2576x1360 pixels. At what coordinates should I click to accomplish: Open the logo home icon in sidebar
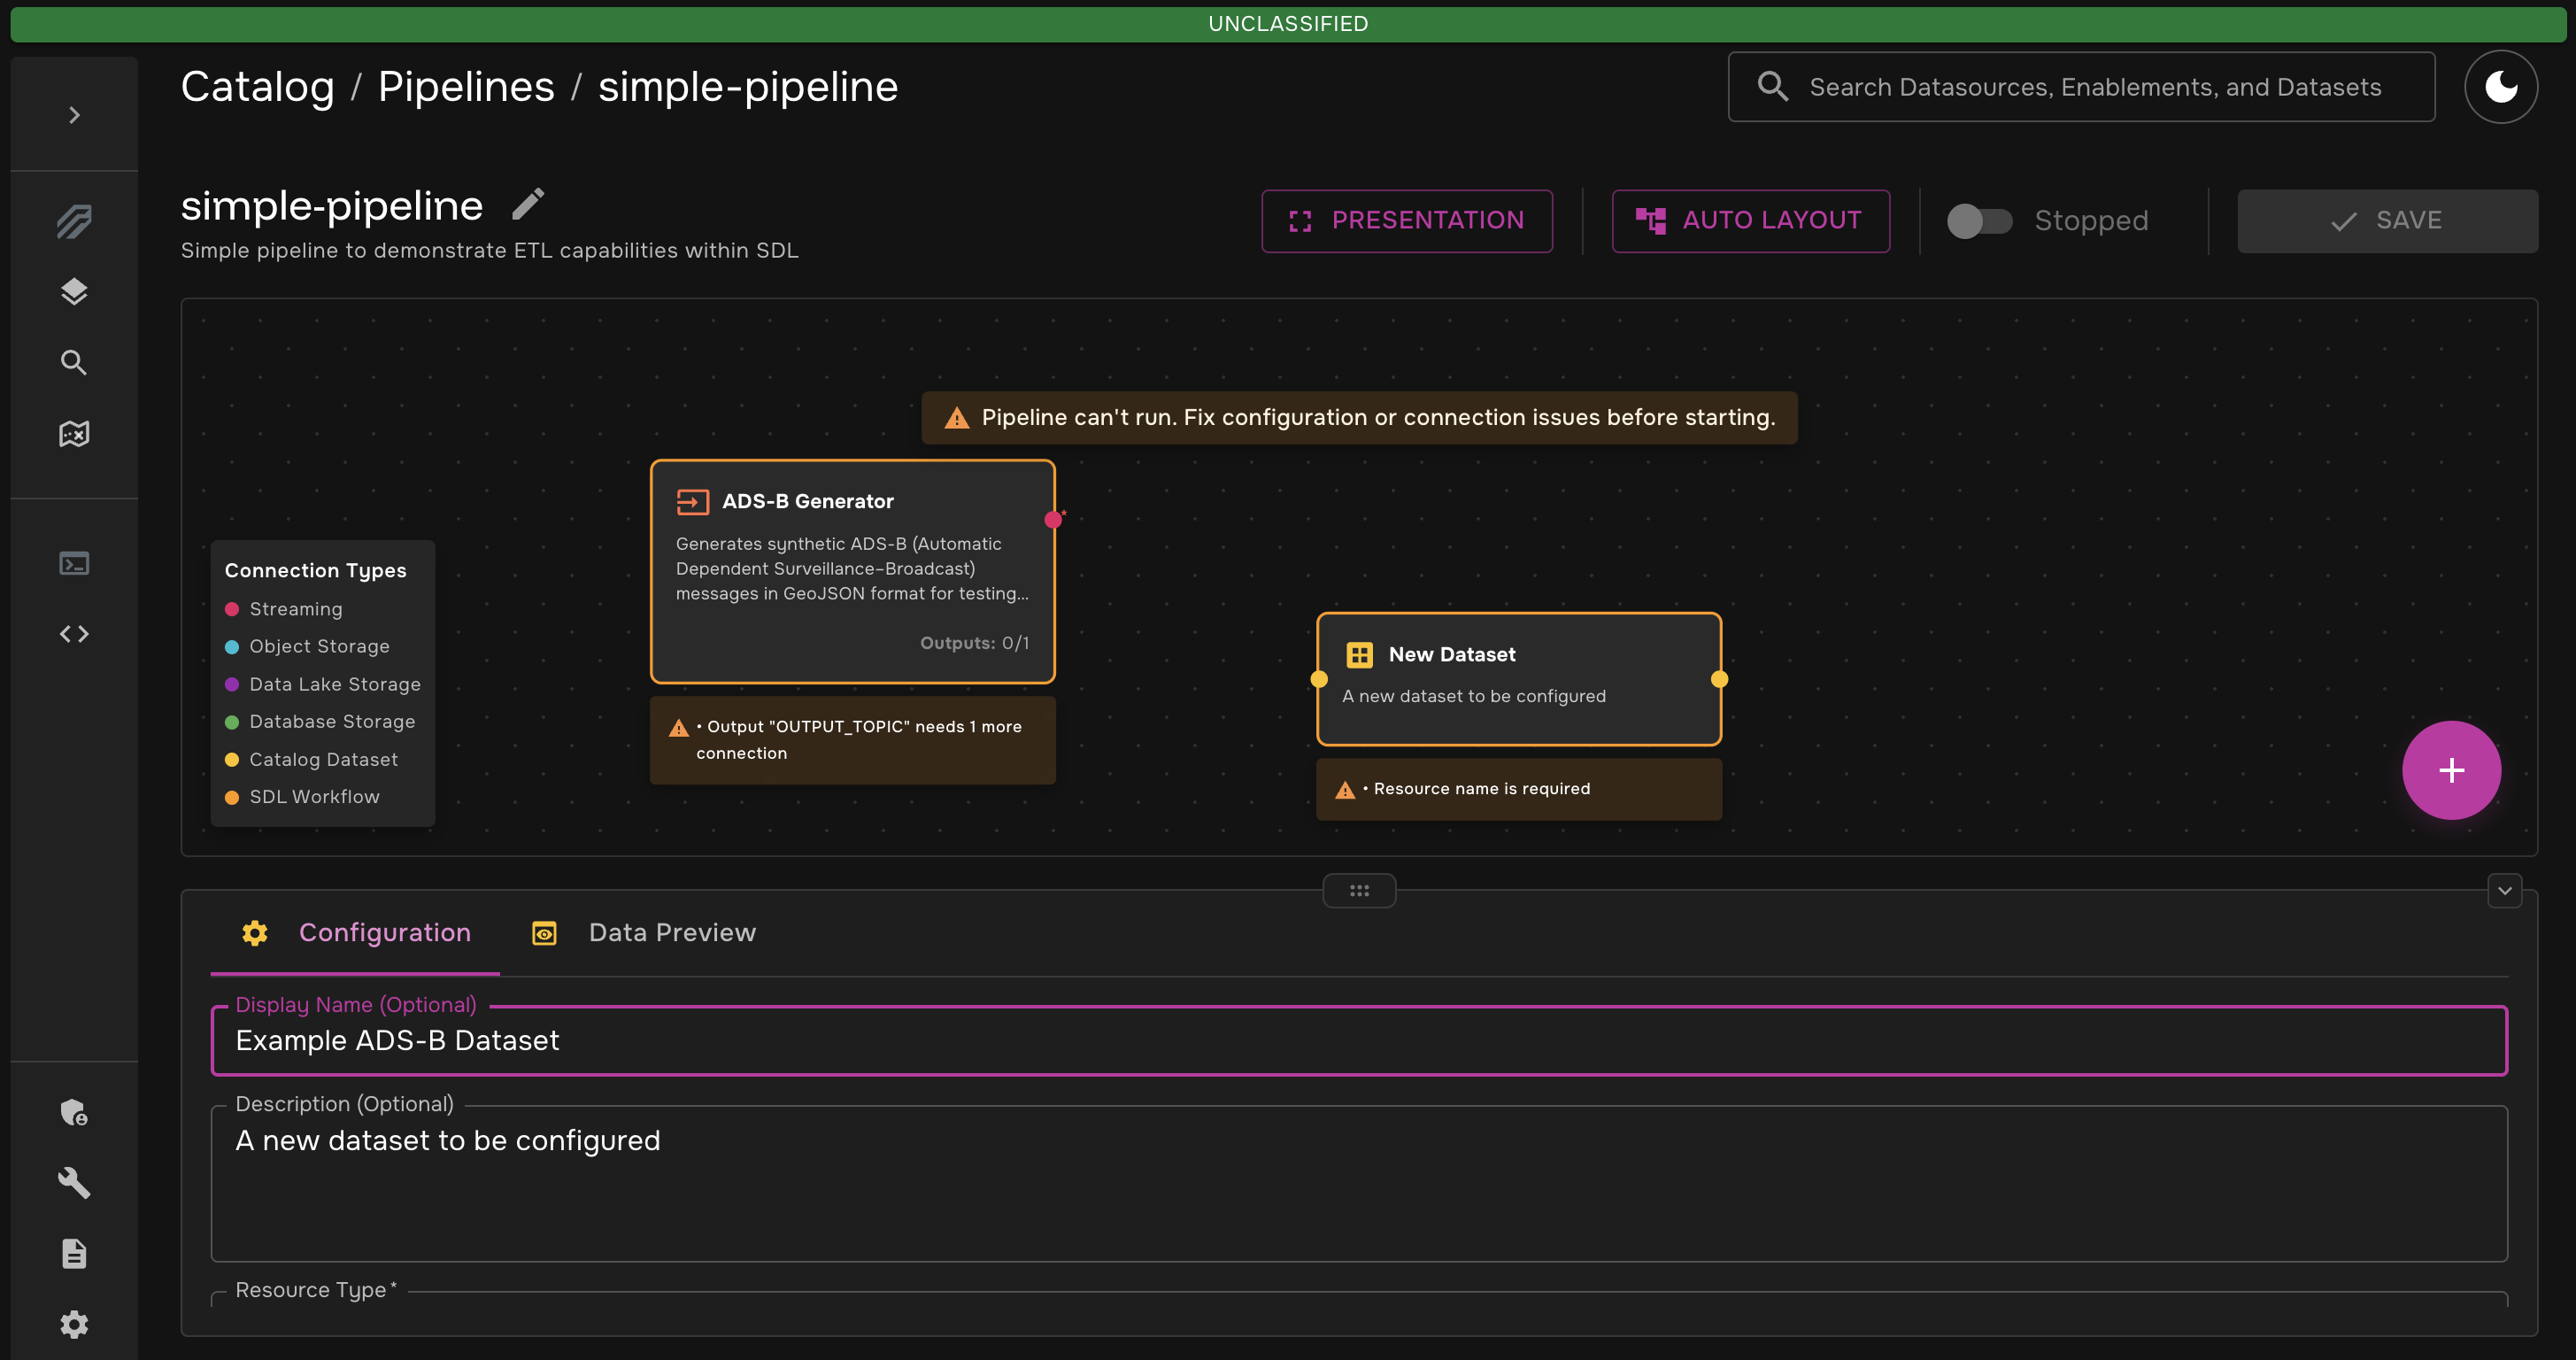pos(74,221)
